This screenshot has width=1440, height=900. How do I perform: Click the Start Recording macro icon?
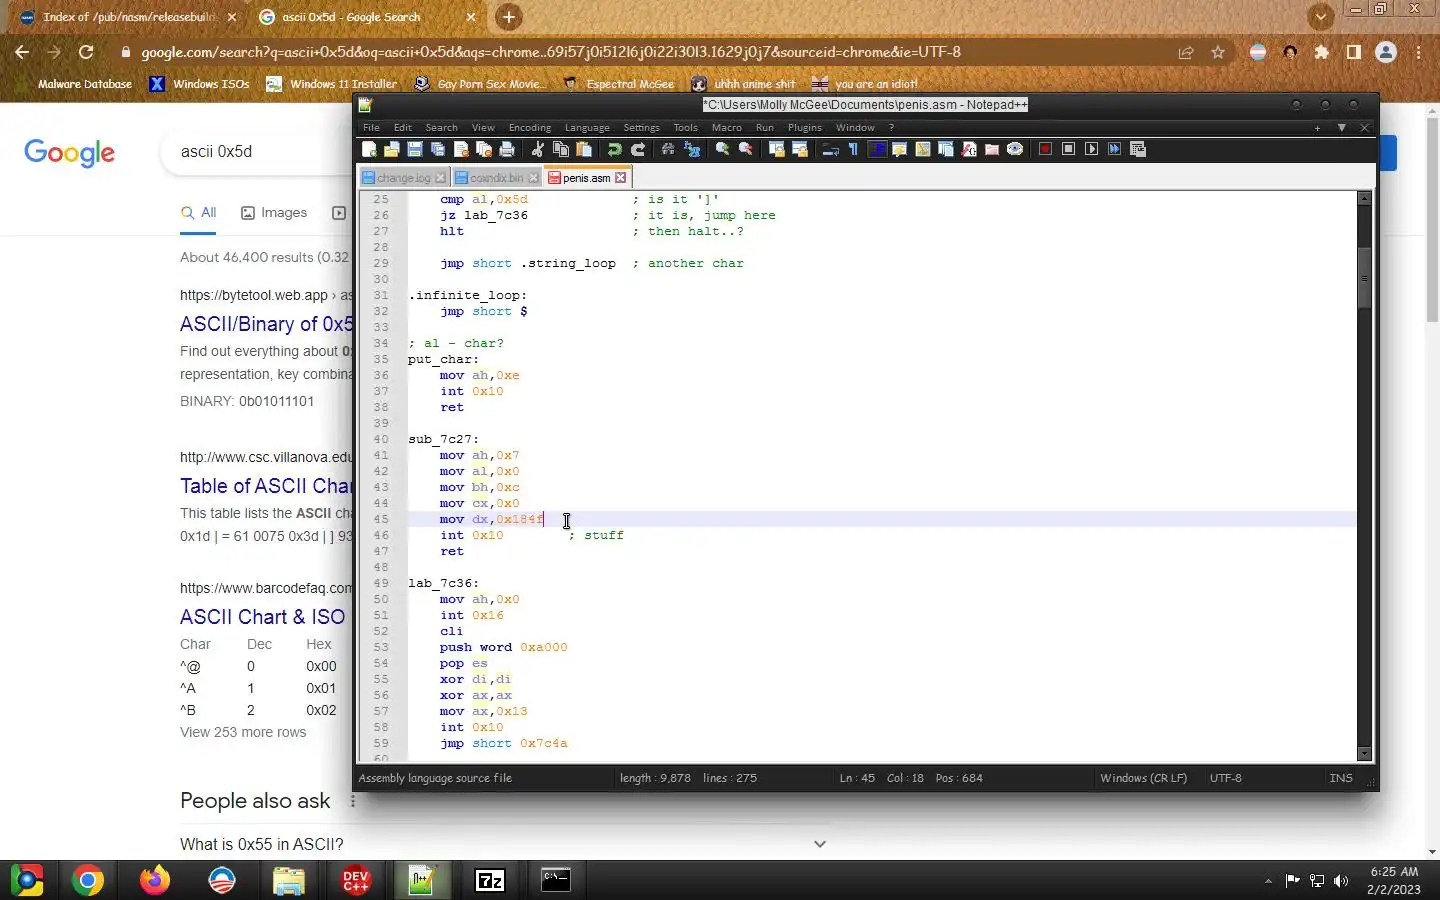(x=1045, y=149)
